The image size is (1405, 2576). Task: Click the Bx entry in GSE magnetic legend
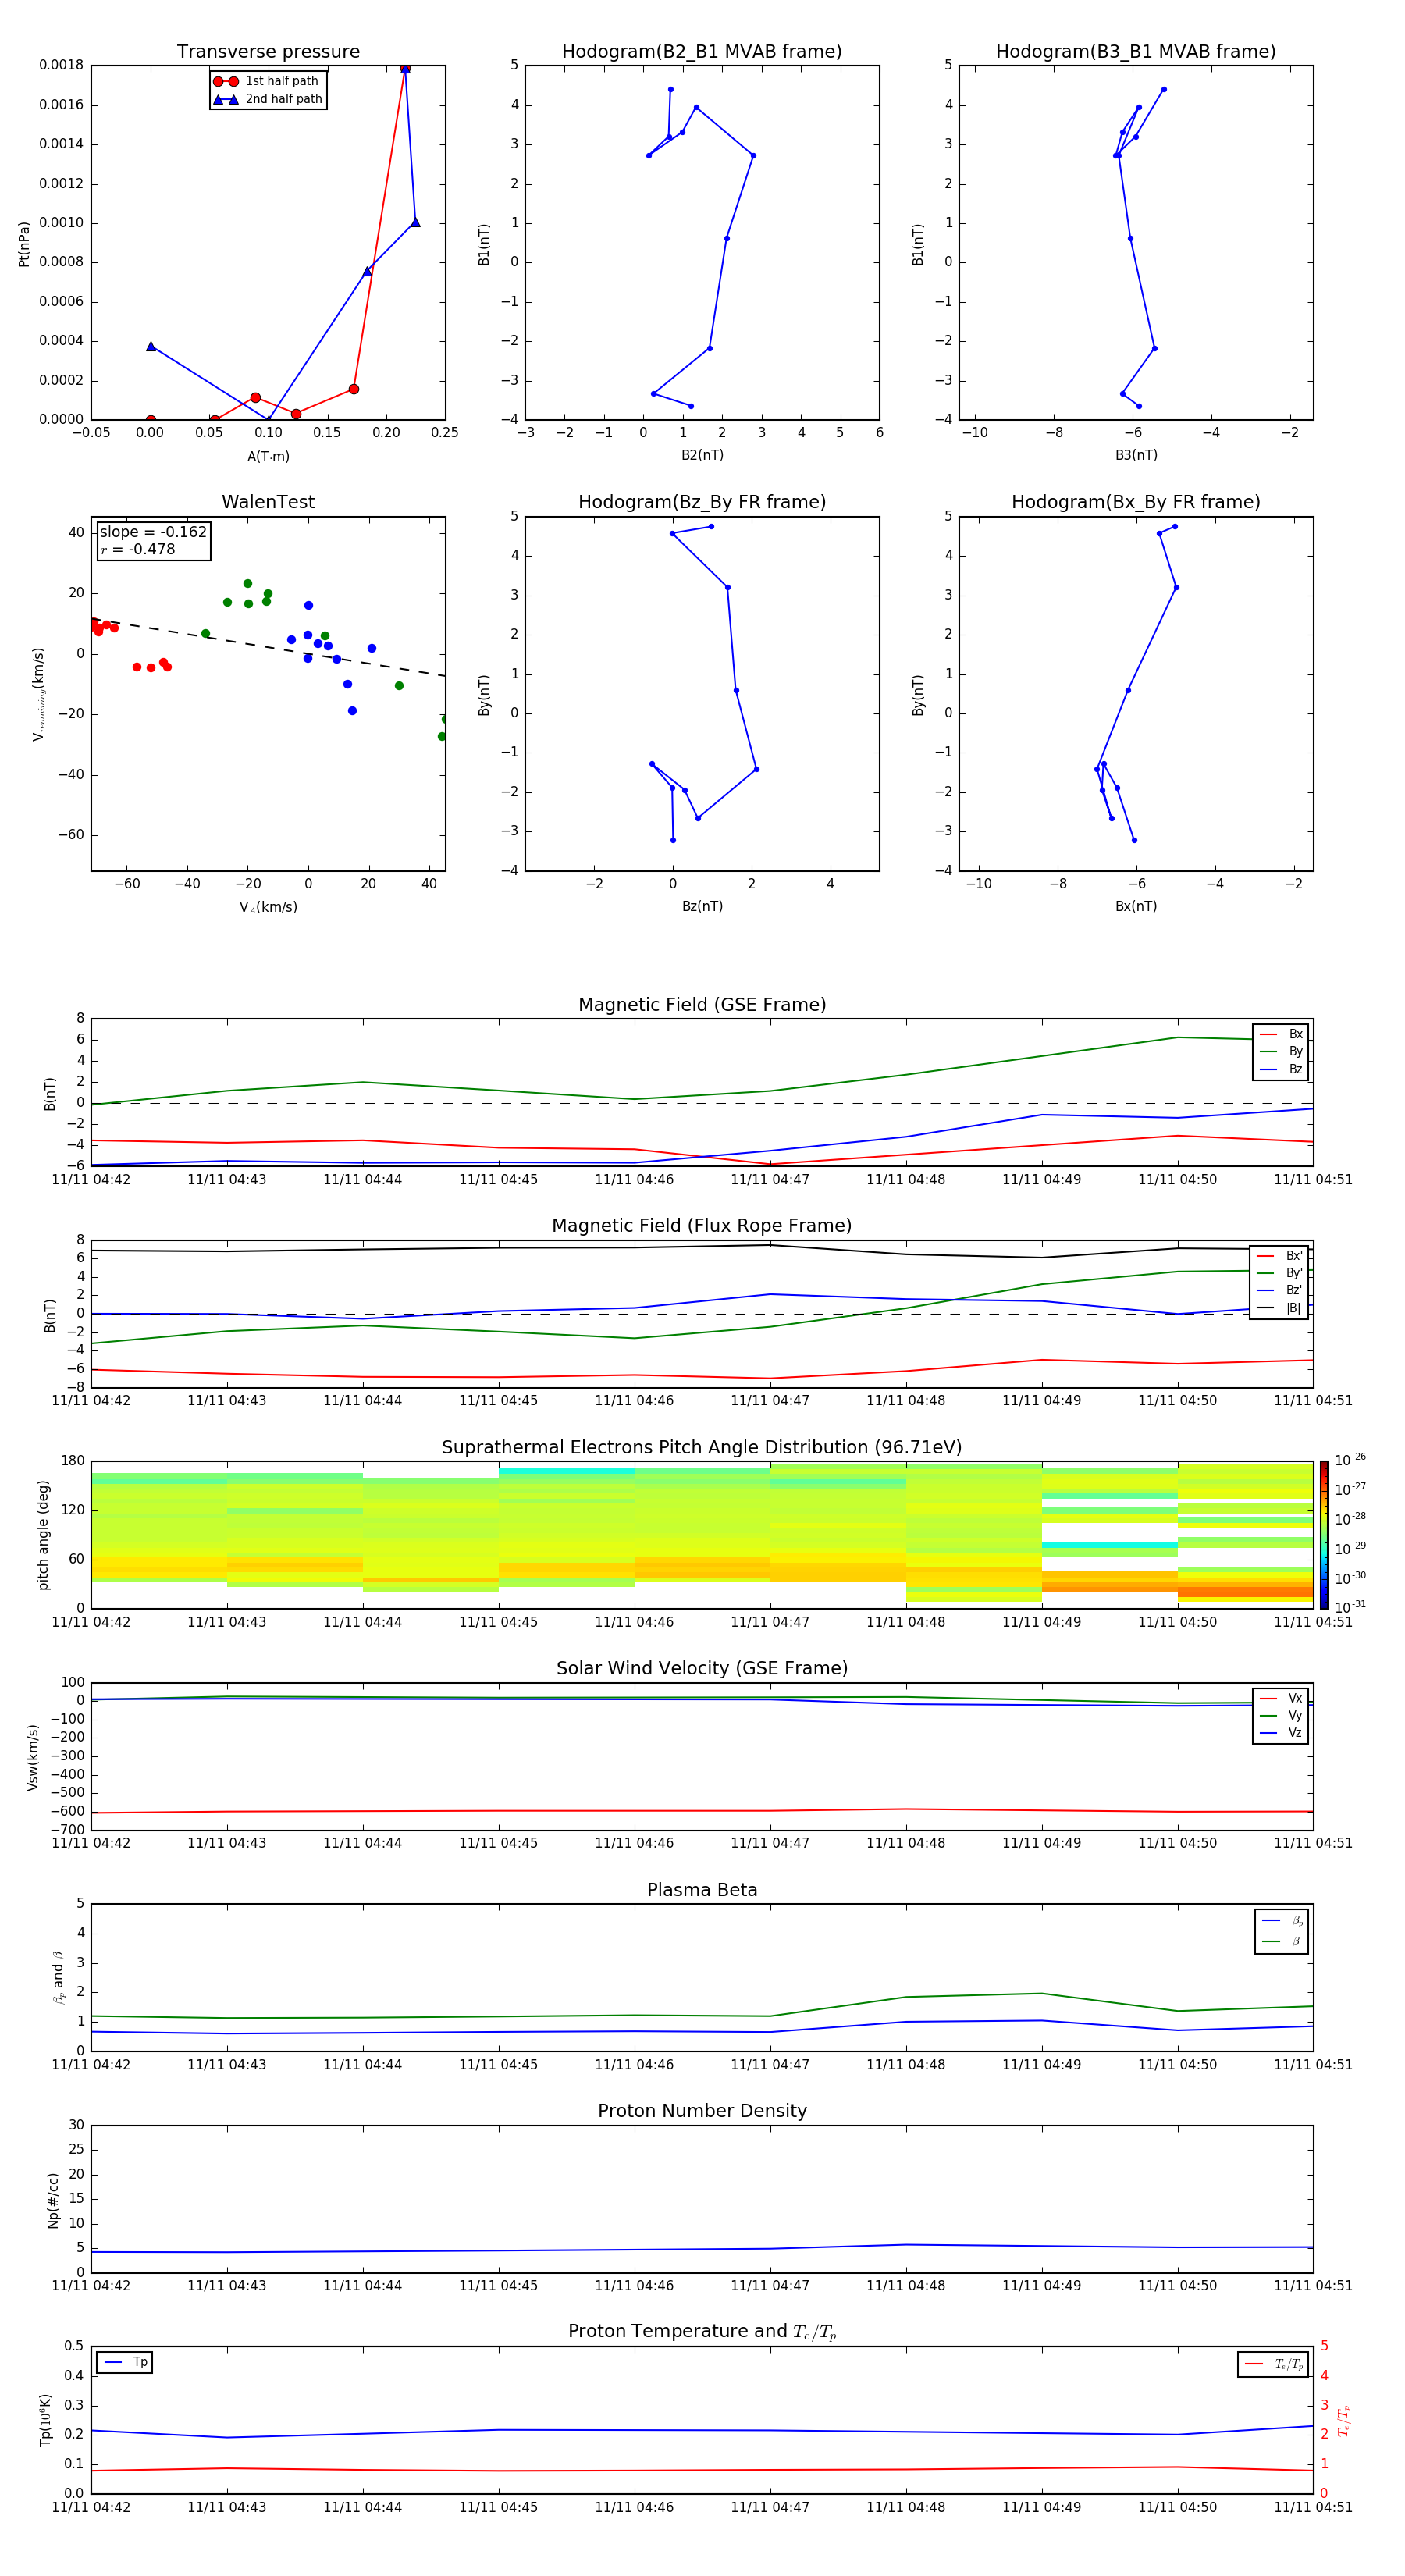tap(1281, 1034)
